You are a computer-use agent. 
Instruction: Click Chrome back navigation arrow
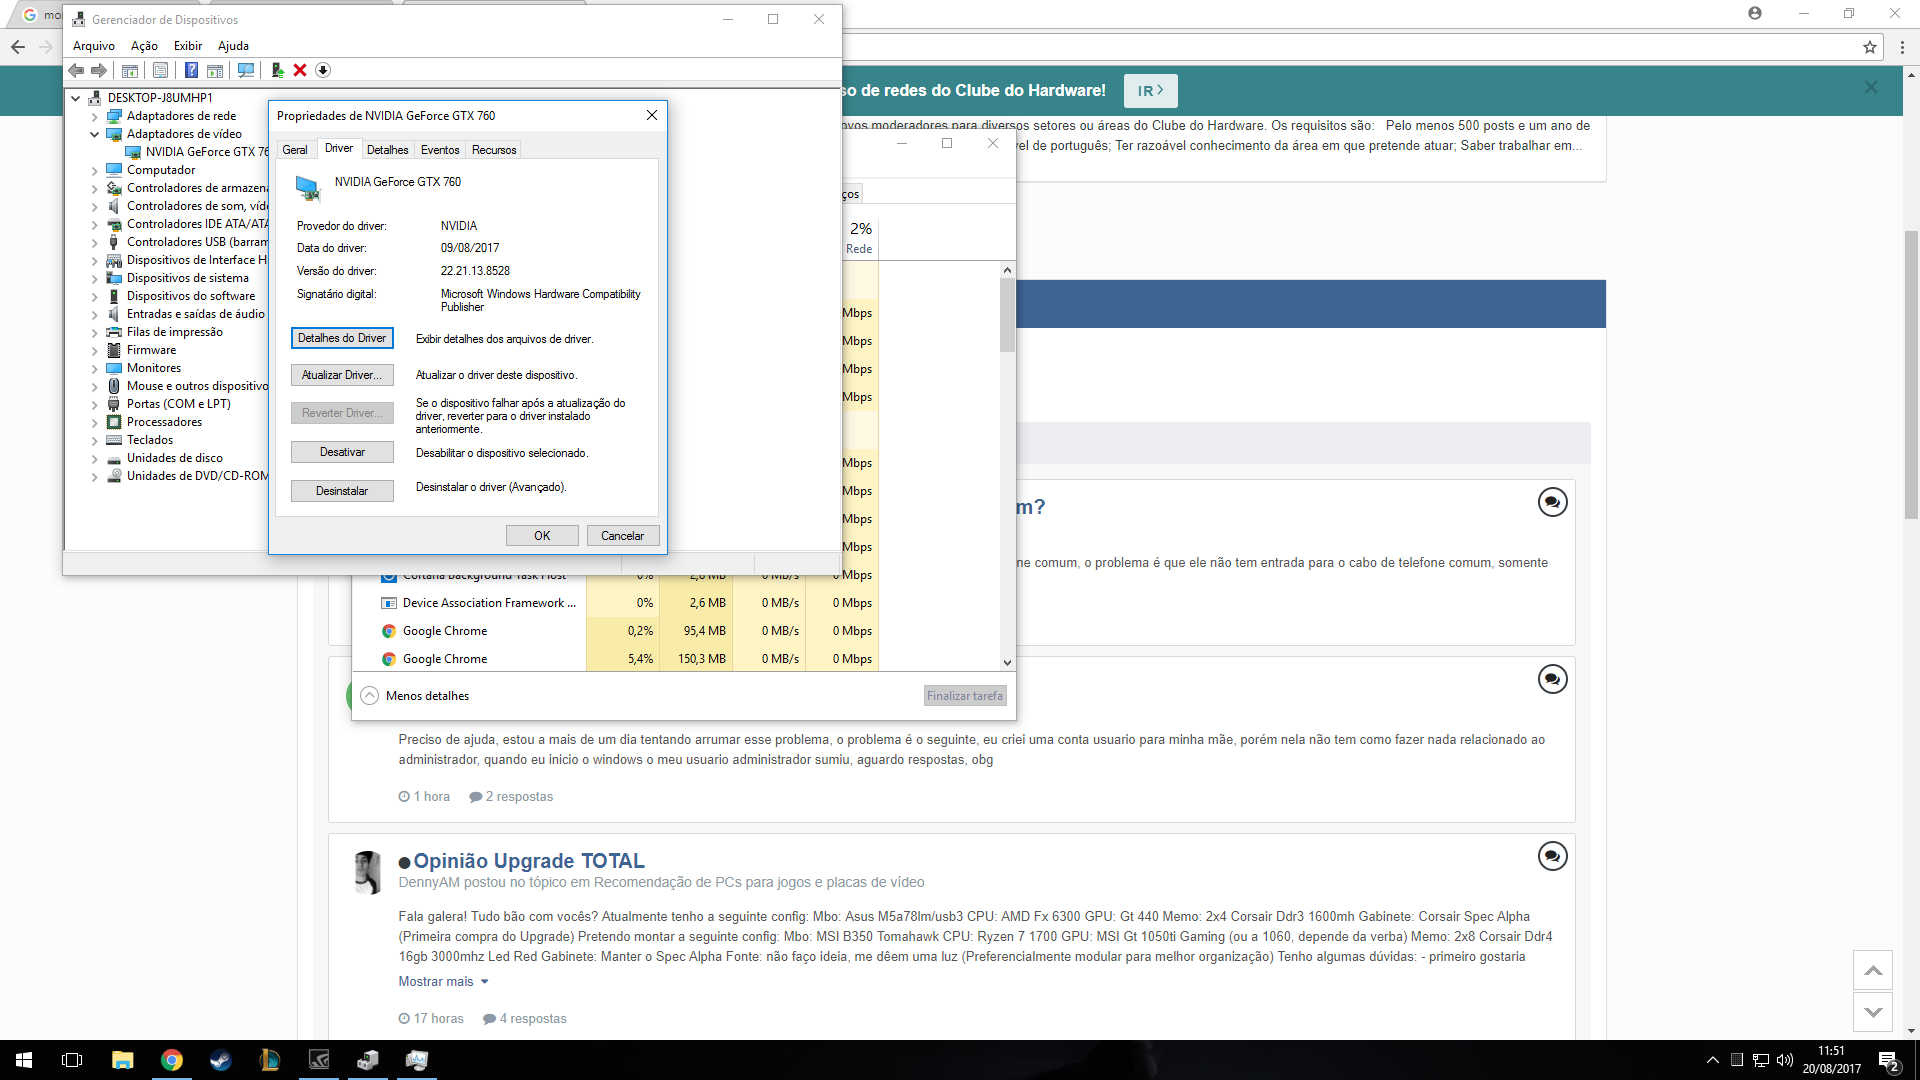tap(18, 47)
